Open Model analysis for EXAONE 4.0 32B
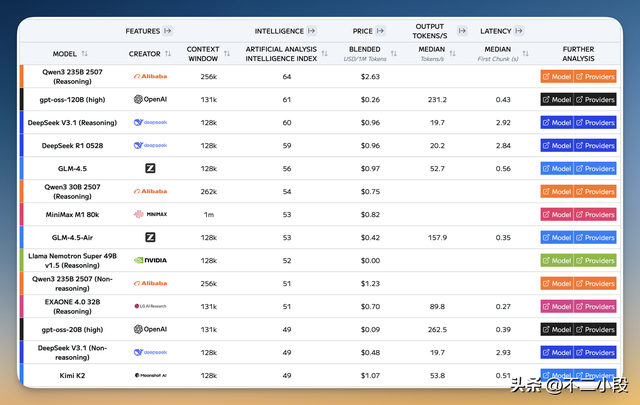The height and width of the screenshot is (405, 640). (x=557, y=306)
